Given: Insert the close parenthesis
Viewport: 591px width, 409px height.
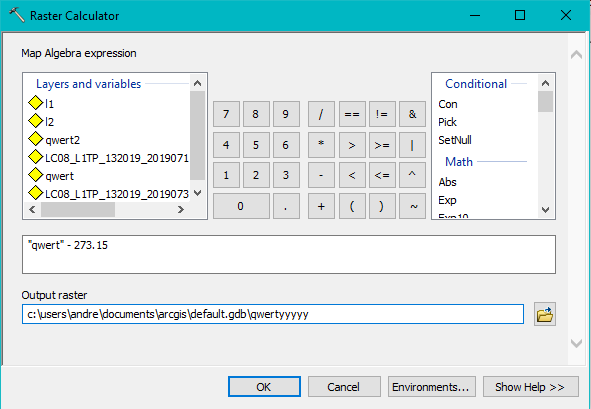Looking at the screenshot, I should [382, 206].
